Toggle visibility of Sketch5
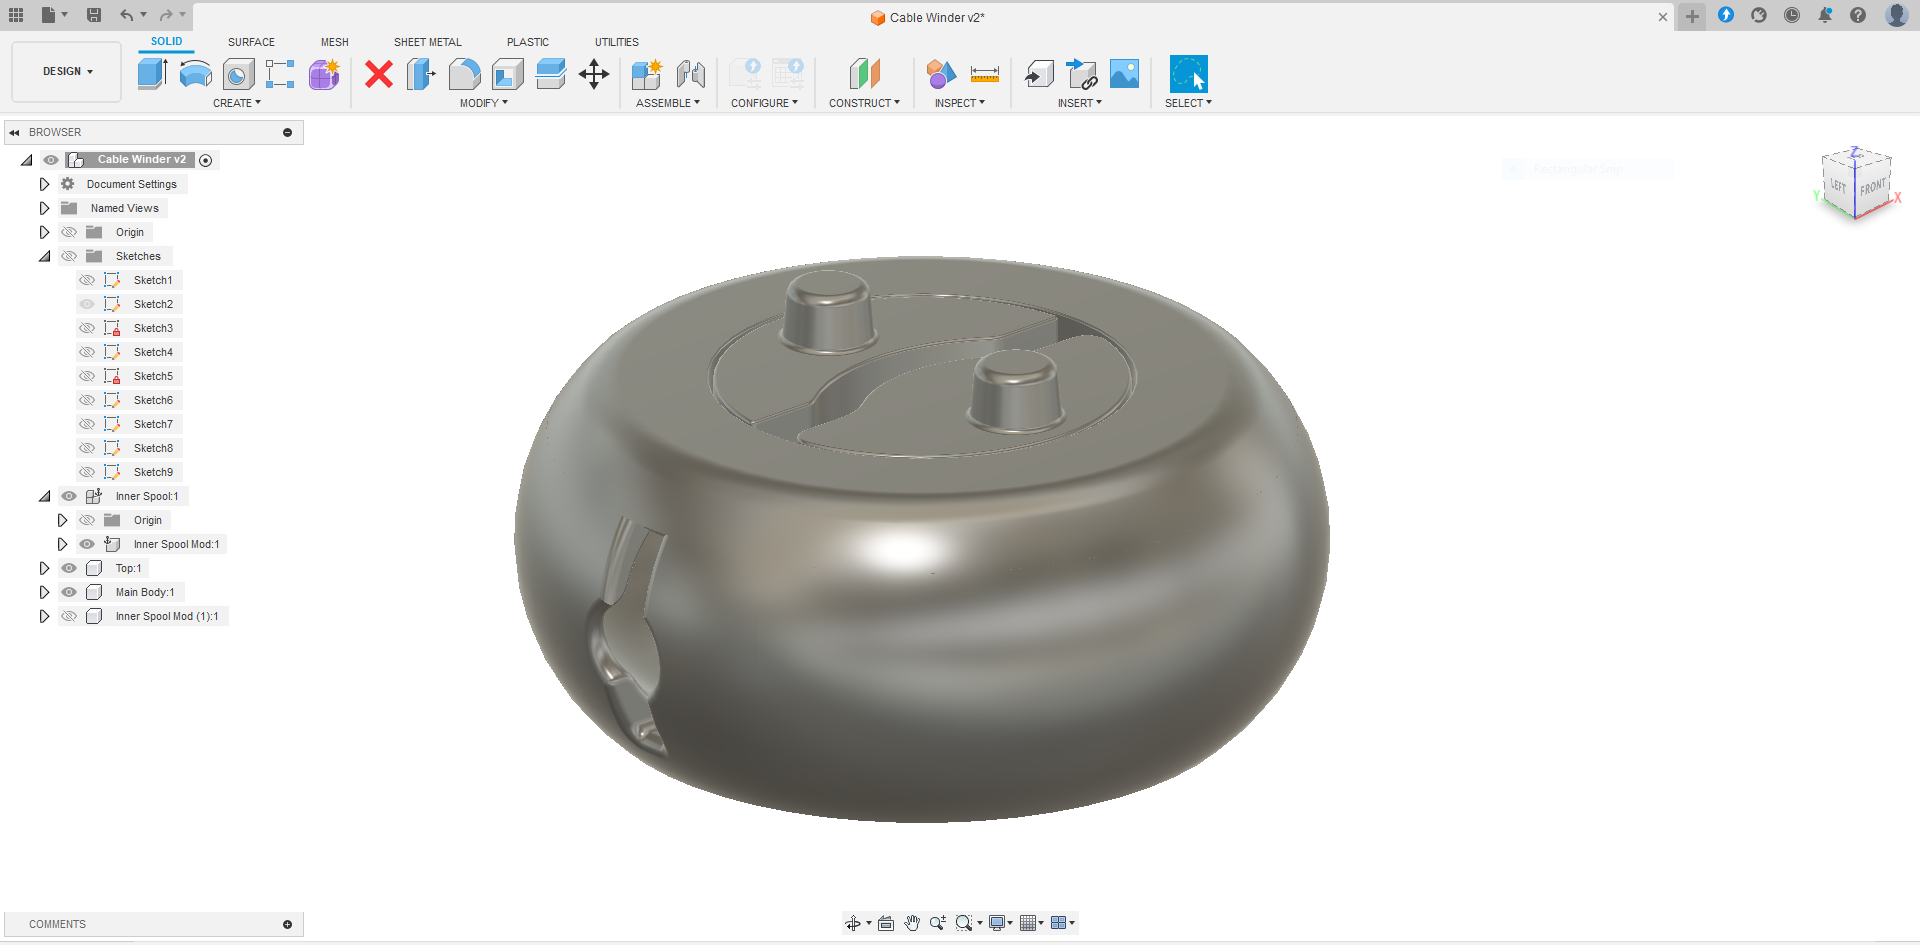Viewport: 1920px width, 945px height. [87, 376]
